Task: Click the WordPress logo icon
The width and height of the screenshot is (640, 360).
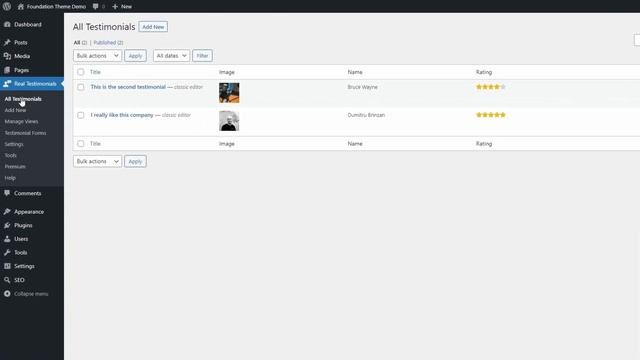Action: (x=7, y=6)
